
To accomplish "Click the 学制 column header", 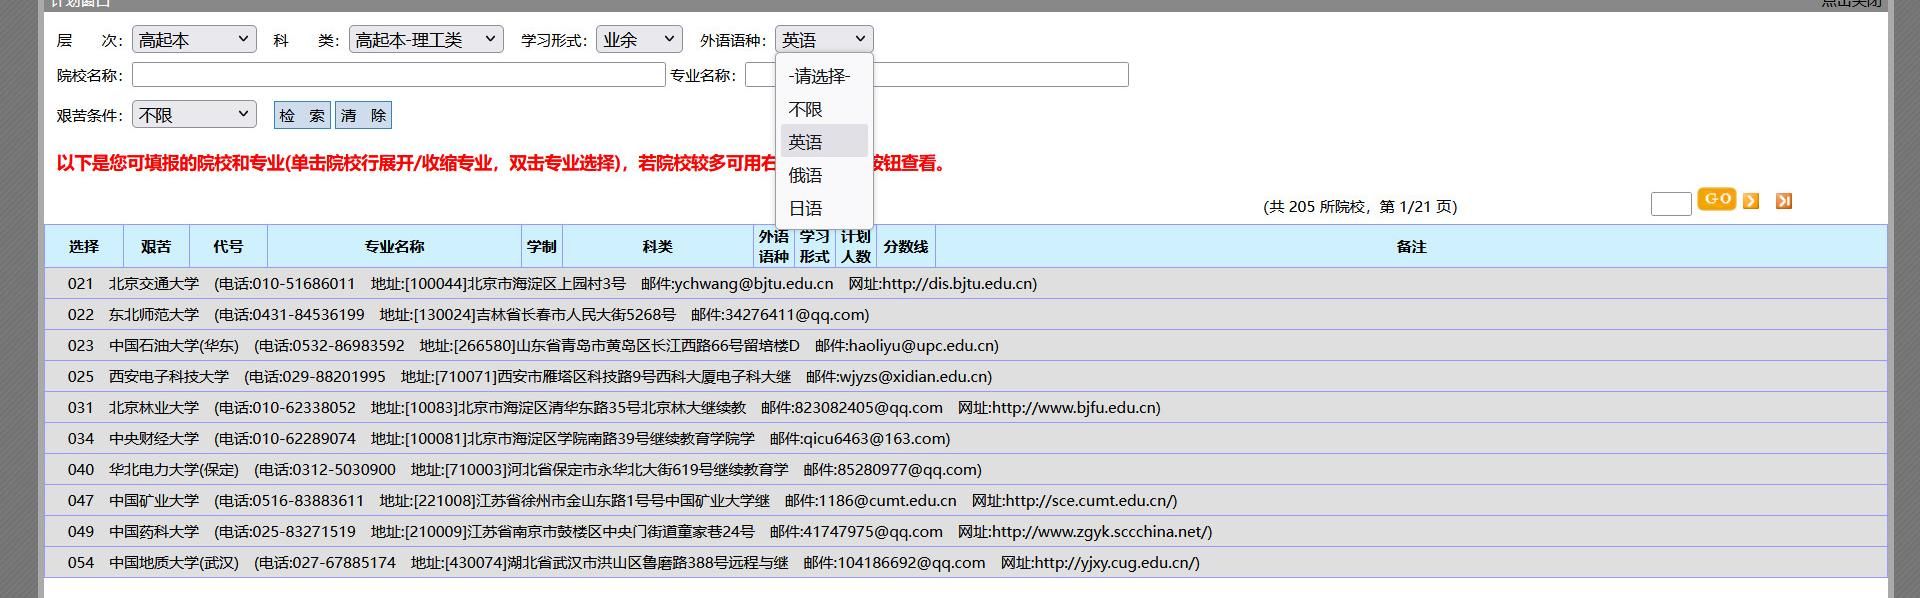I will [x=542, y=246].
